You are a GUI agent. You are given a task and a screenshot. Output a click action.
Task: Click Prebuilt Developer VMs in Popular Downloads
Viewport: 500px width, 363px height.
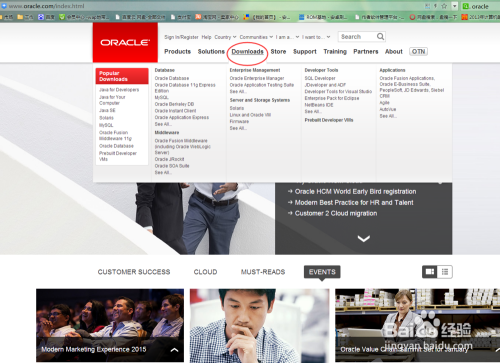(118, 156)
